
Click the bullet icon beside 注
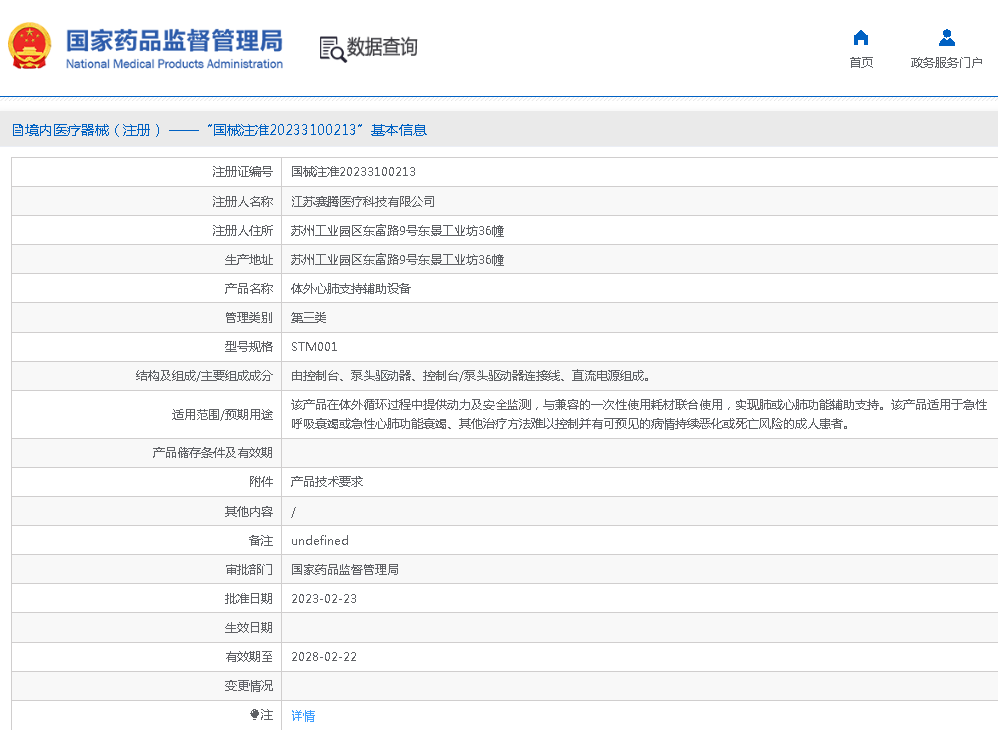(x=254, y=715)
